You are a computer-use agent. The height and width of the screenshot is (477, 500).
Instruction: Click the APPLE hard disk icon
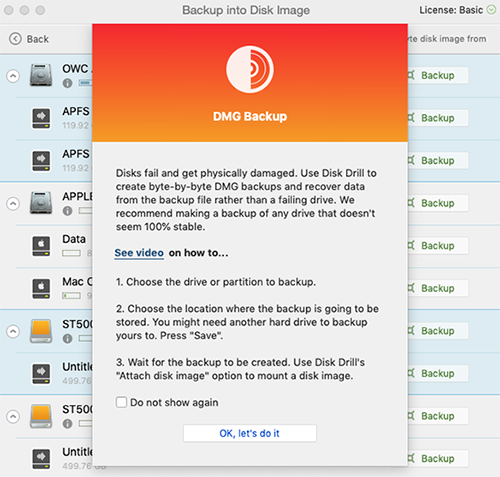[41, 203]
